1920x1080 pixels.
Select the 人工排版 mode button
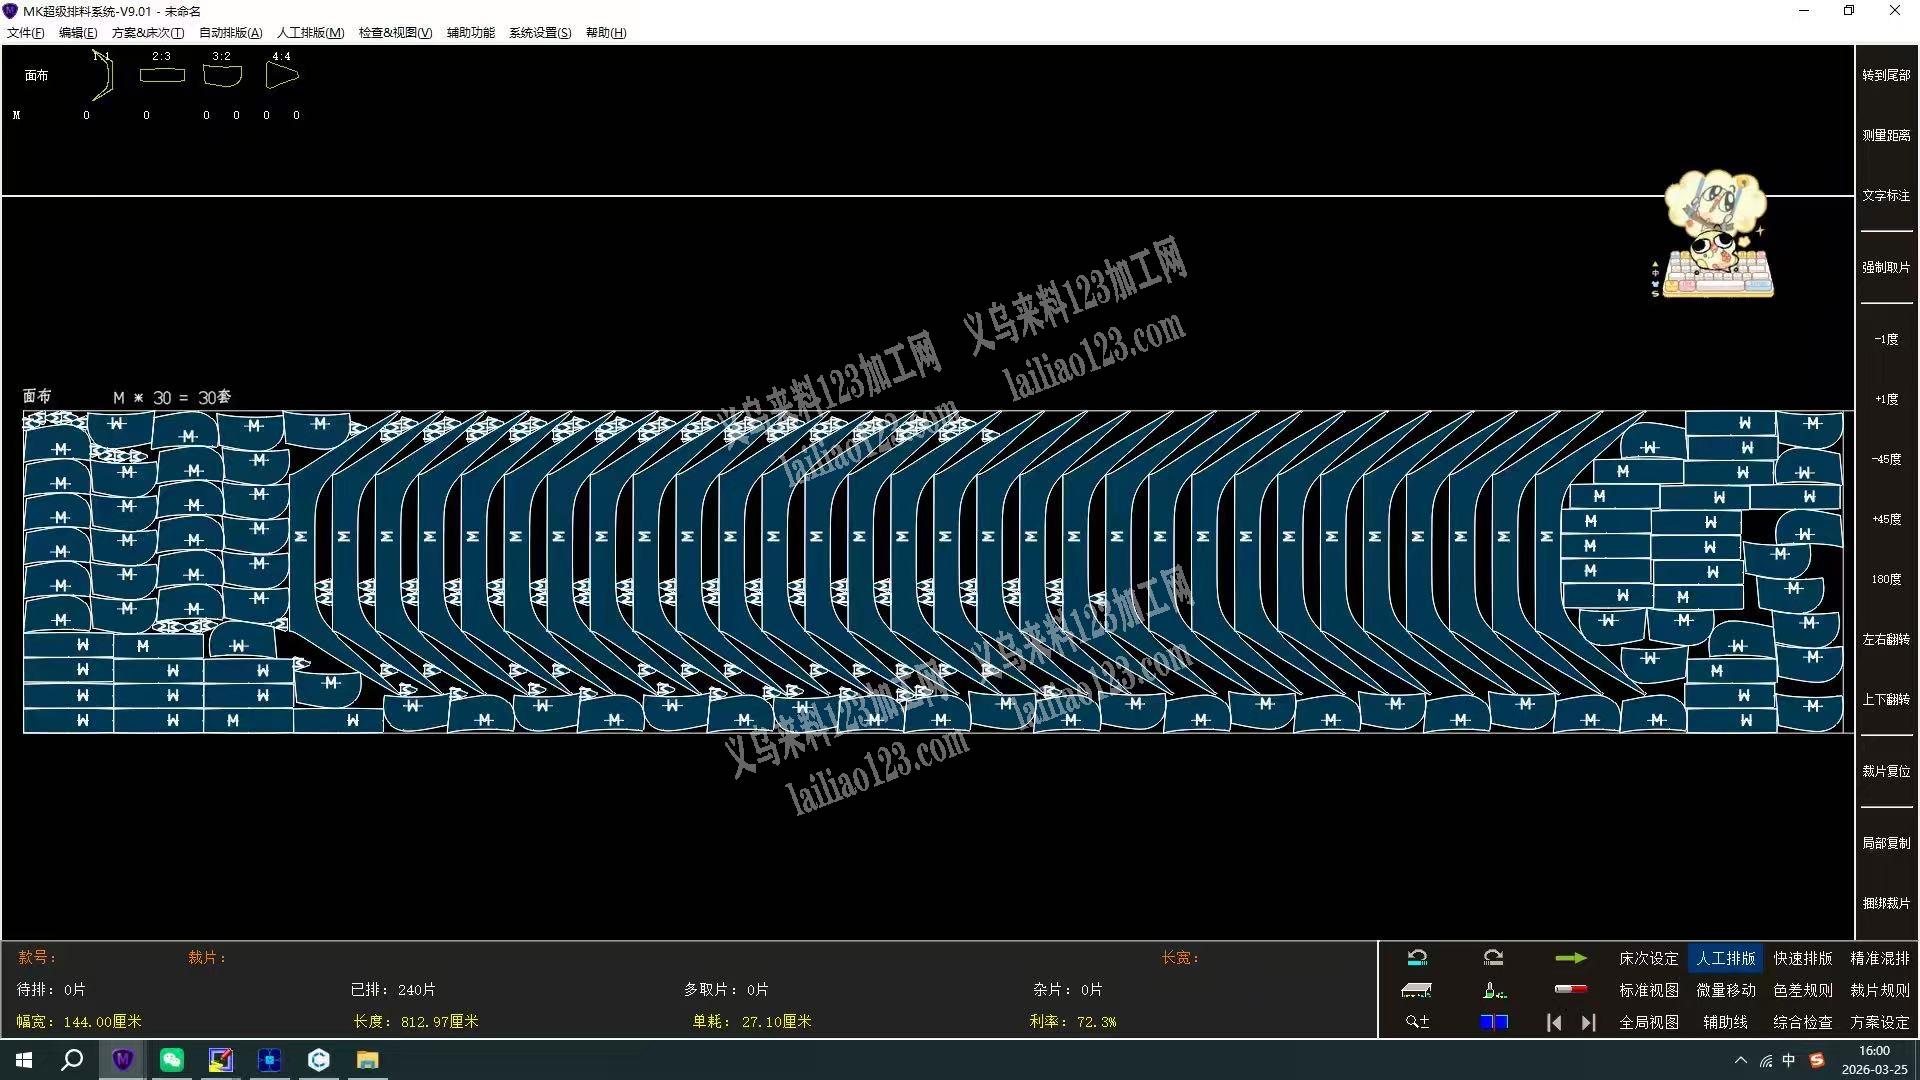(x=1726, y=958)
